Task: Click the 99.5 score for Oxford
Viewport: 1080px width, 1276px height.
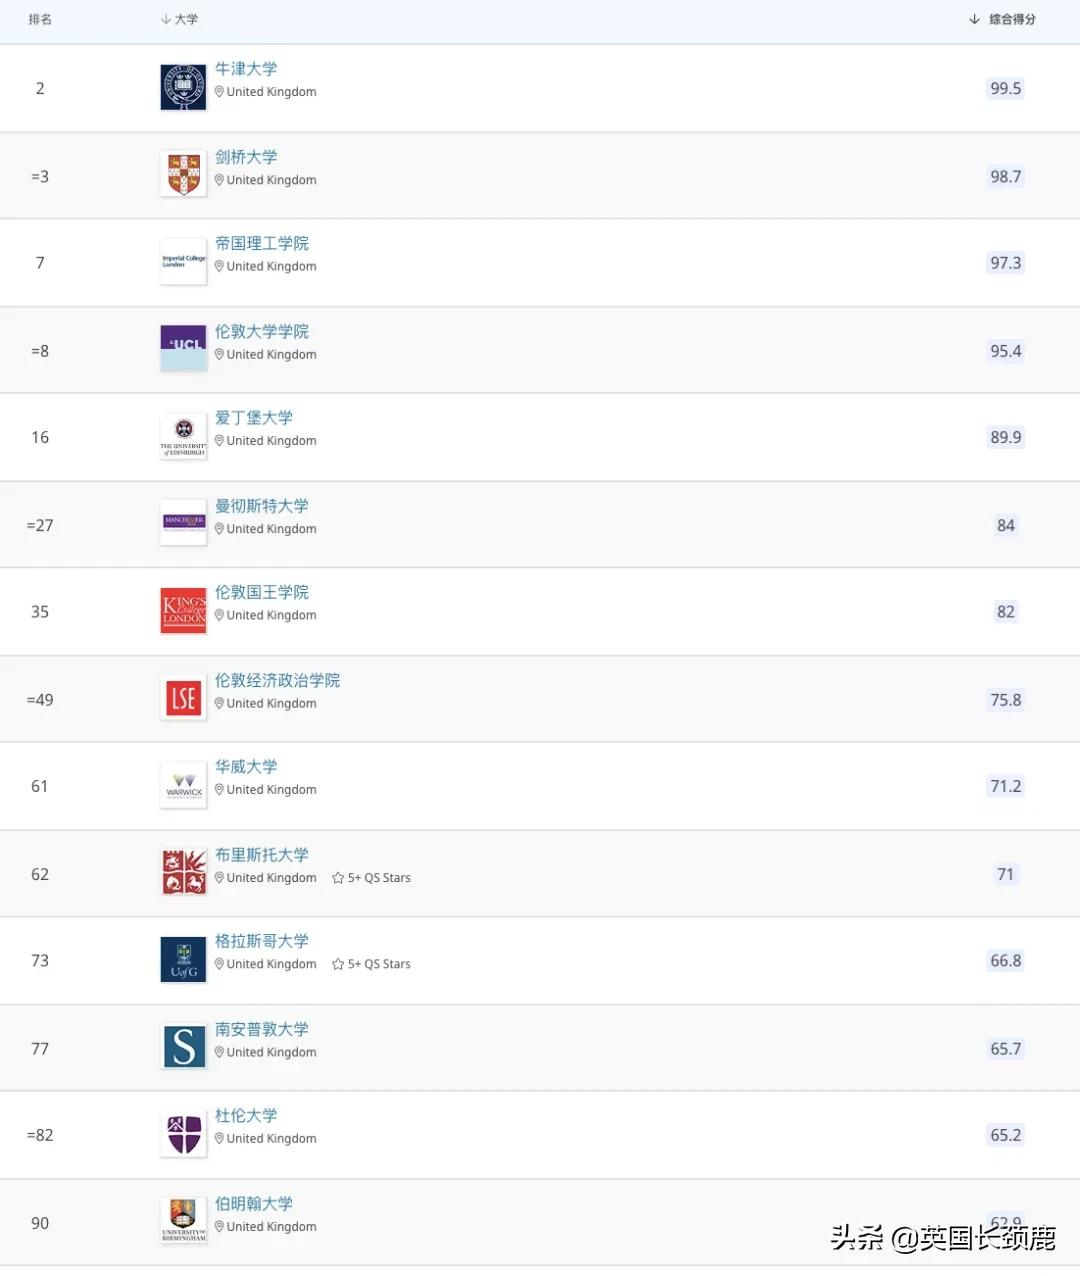Action: click(x=1005, y=88)
